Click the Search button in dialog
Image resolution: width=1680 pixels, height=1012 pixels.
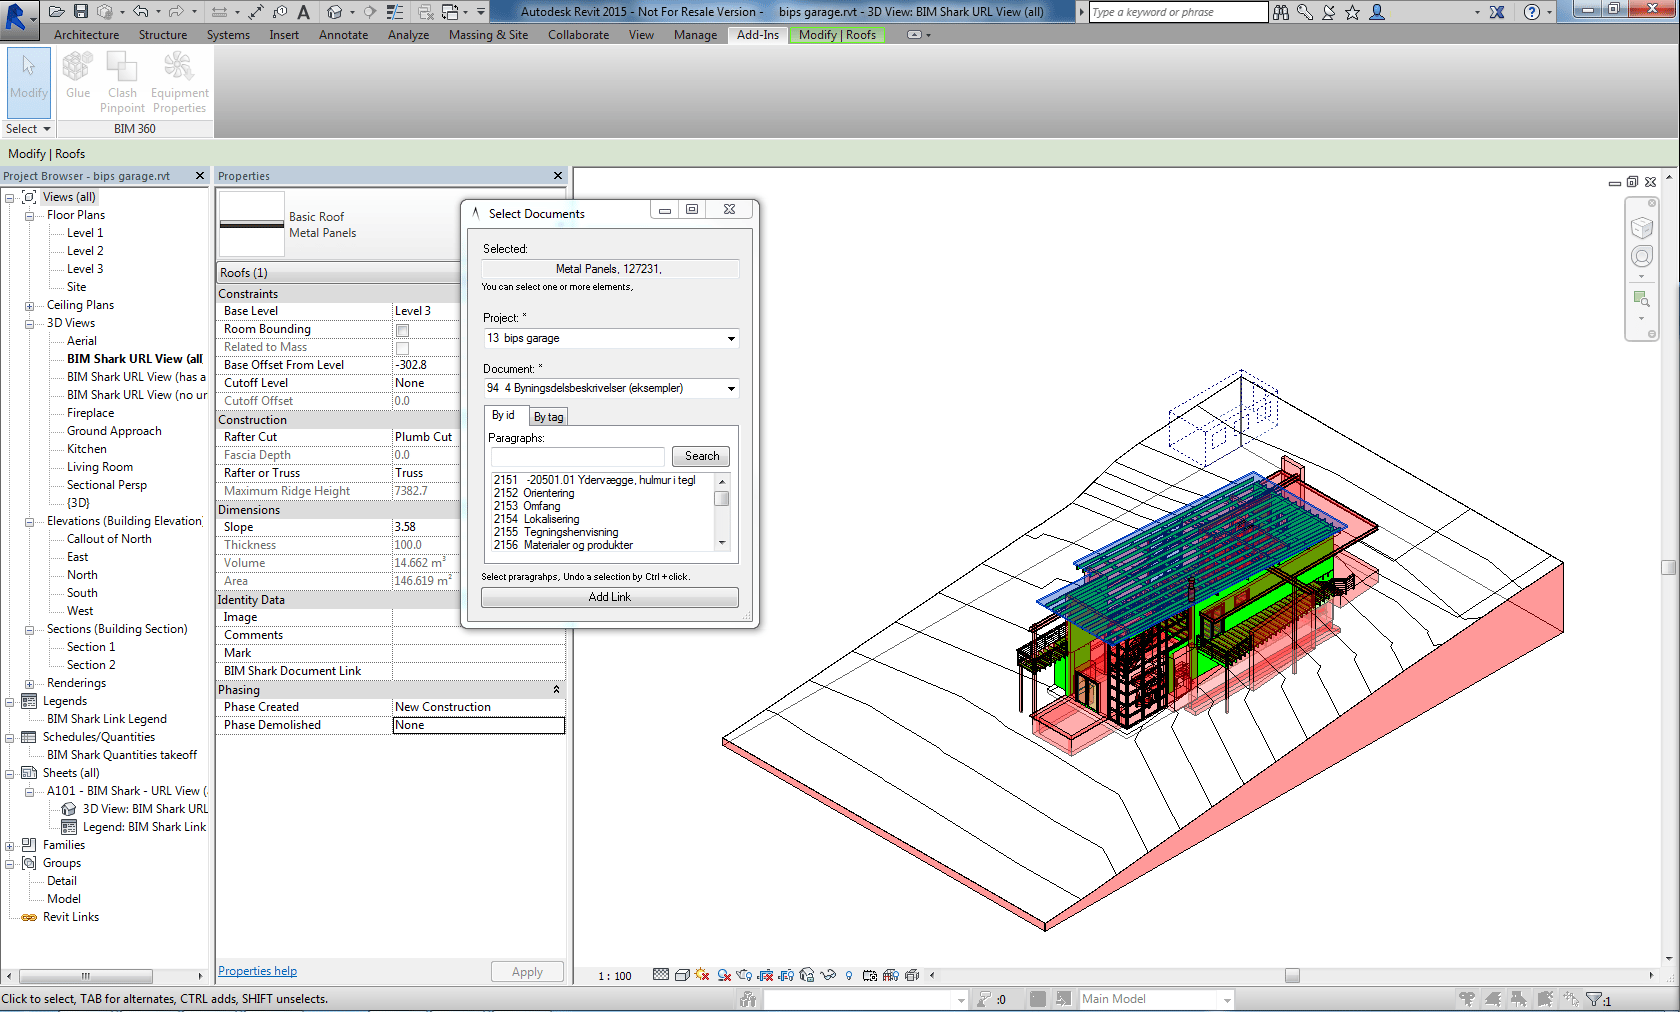(x=702, y=456)
